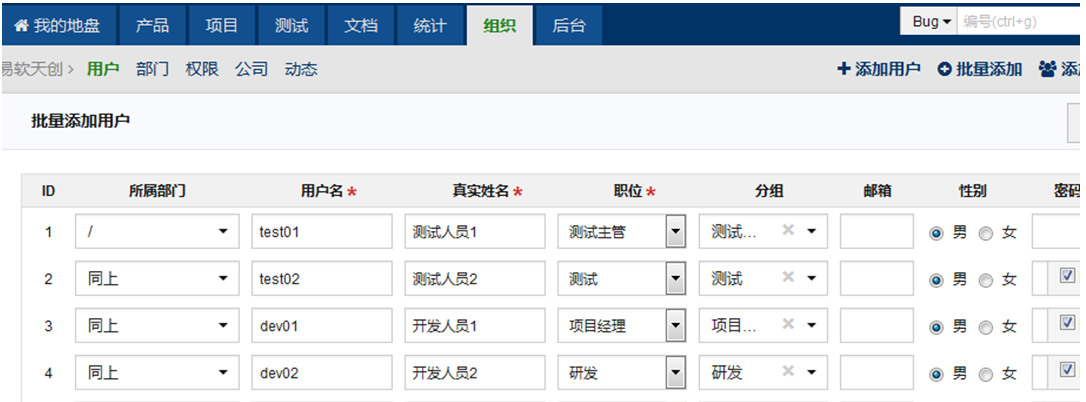Select 男 for user test01

(x=936, y=234)
